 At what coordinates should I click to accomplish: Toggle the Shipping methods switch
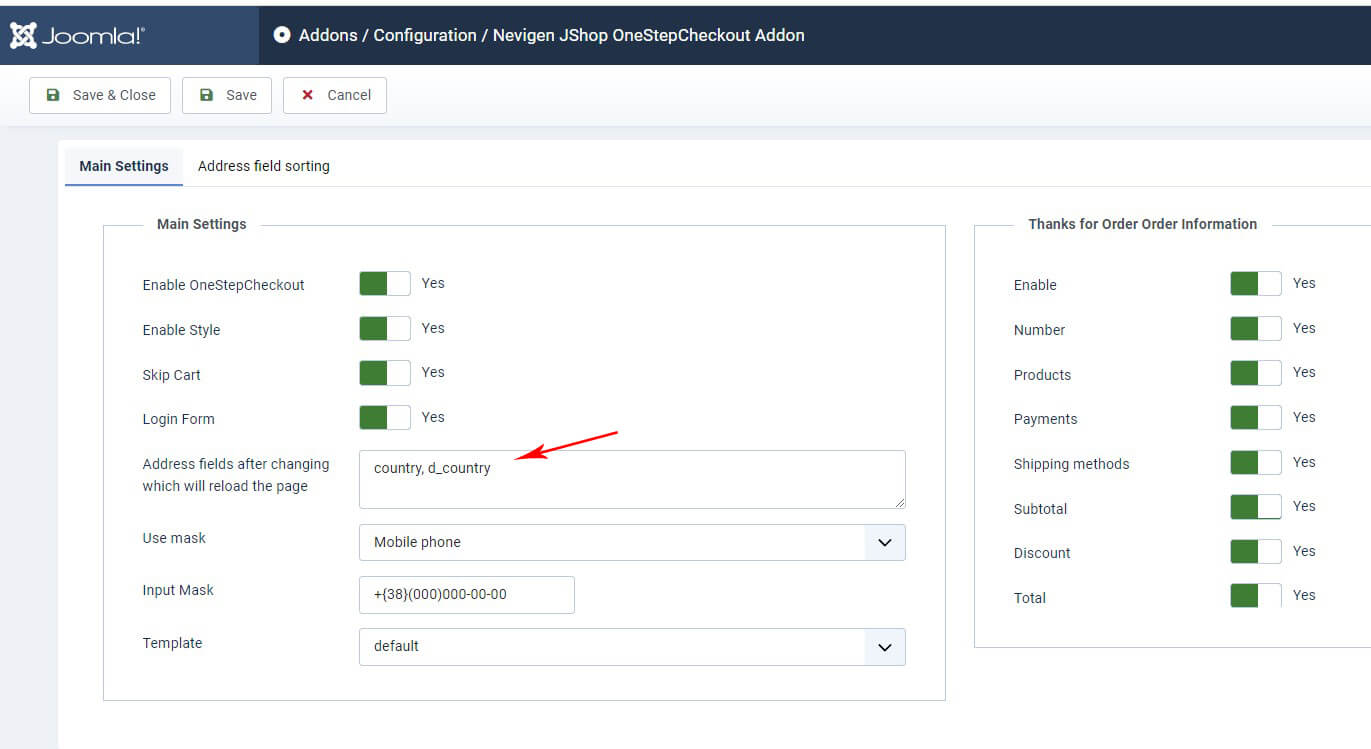pyautogui.click(x=1255, y=463)
